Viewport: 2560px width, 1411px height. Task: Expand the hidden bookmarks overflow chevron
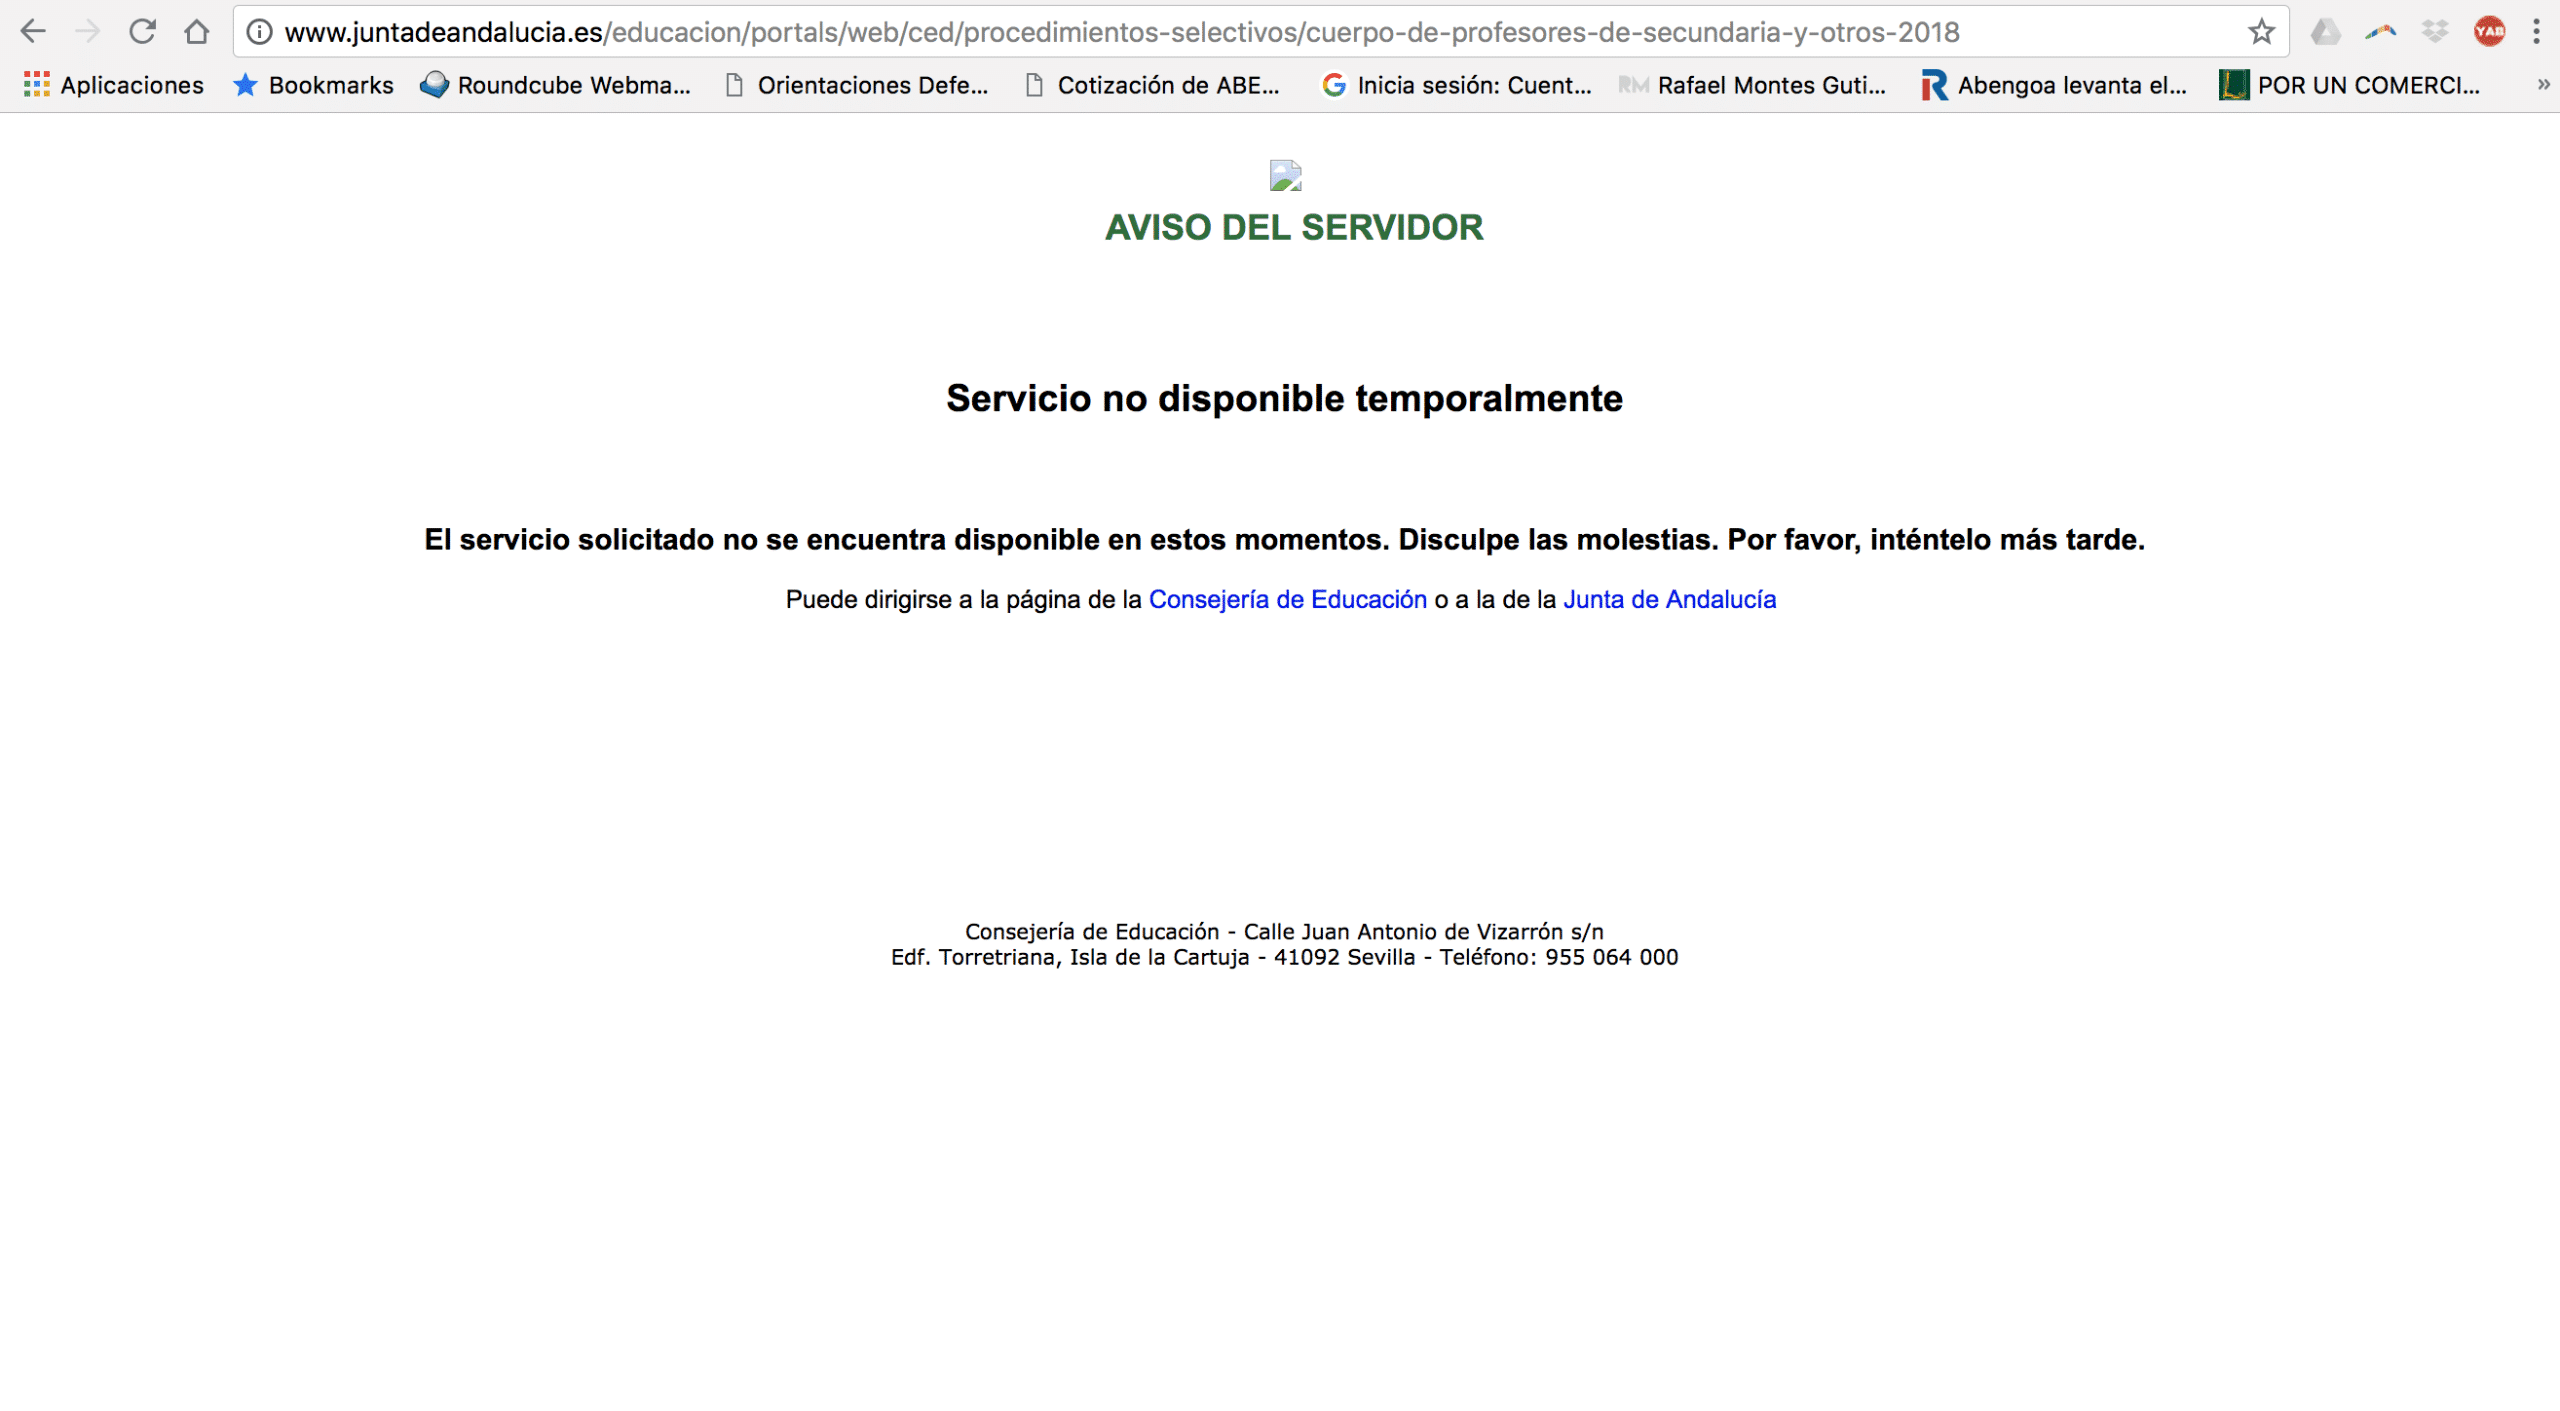[x=2543, y=85]
